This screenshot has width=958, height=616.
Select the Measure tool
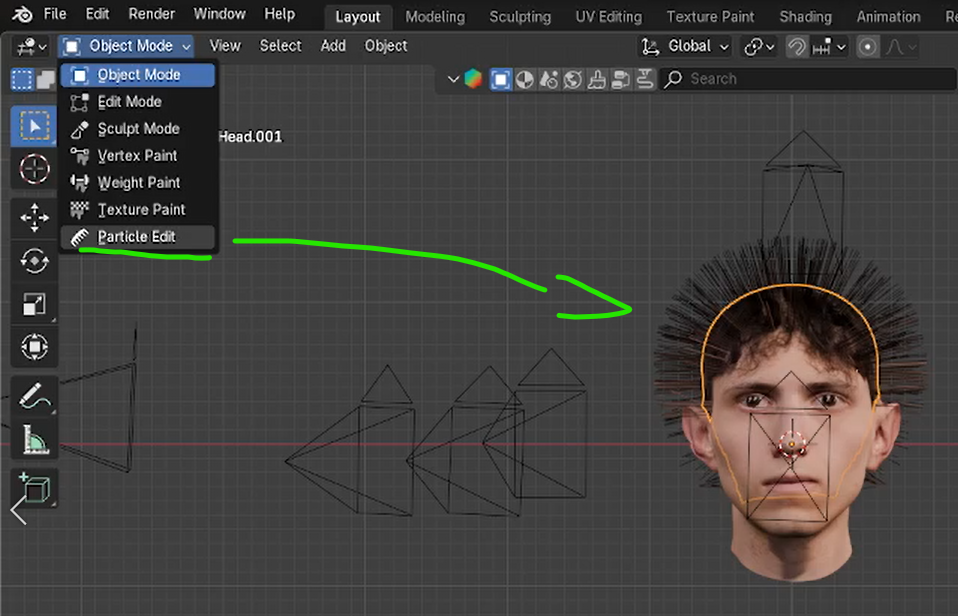click(34, 440)
